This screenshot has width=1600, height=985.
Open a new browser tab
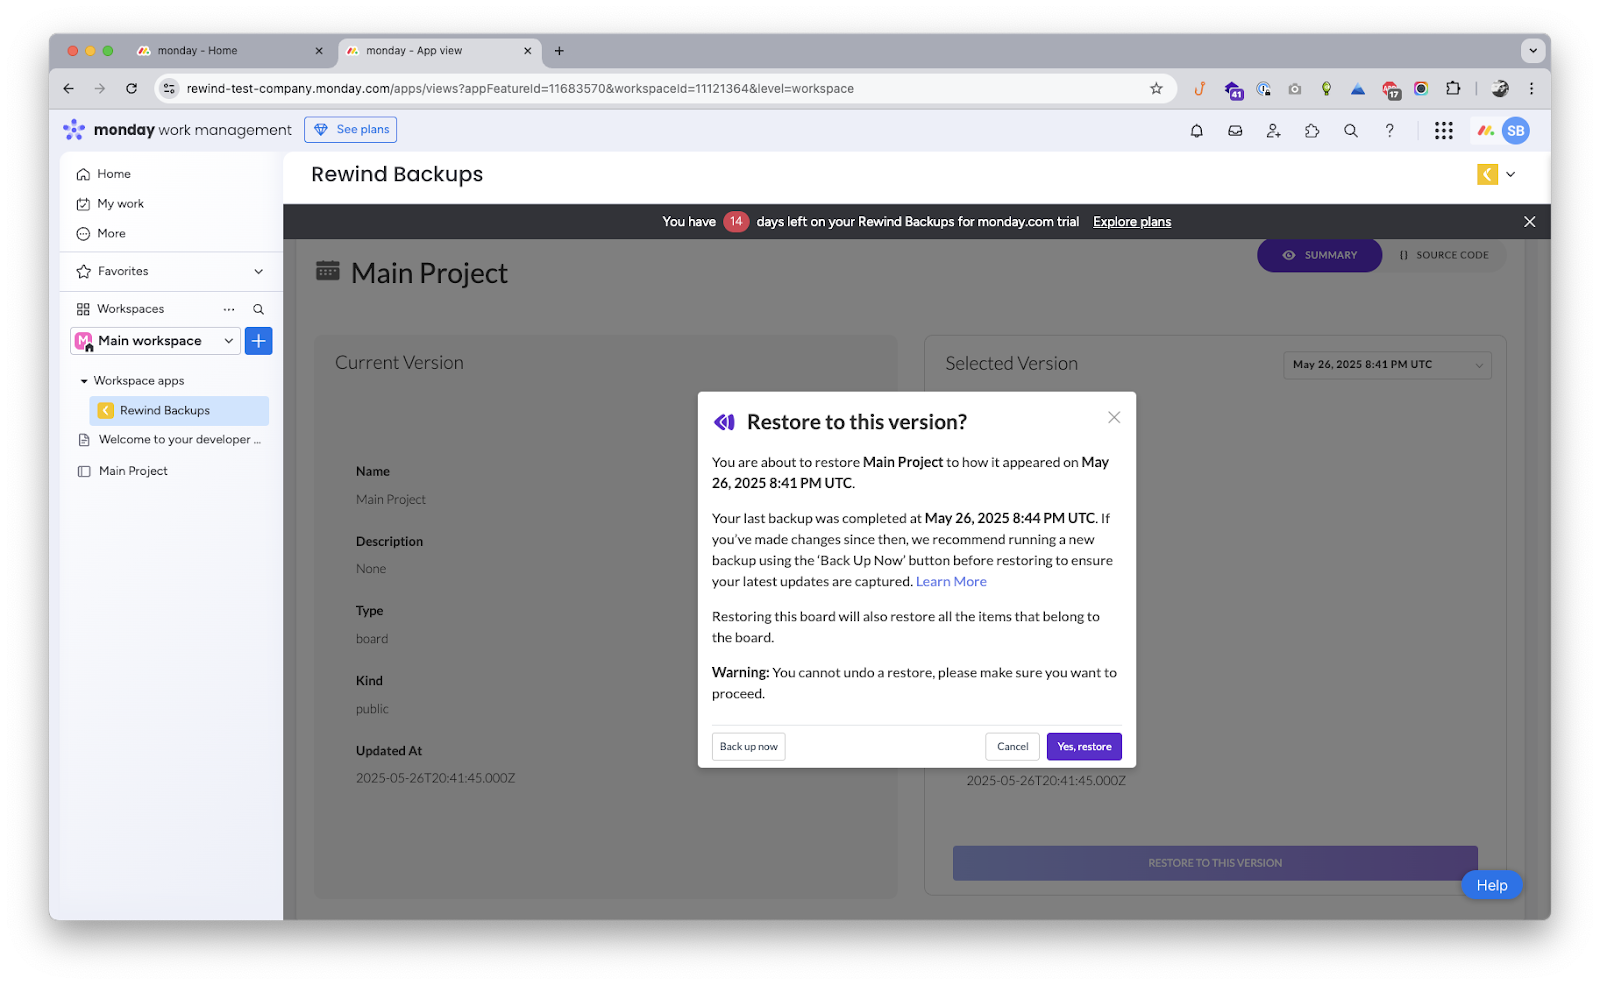pos(559,51)
